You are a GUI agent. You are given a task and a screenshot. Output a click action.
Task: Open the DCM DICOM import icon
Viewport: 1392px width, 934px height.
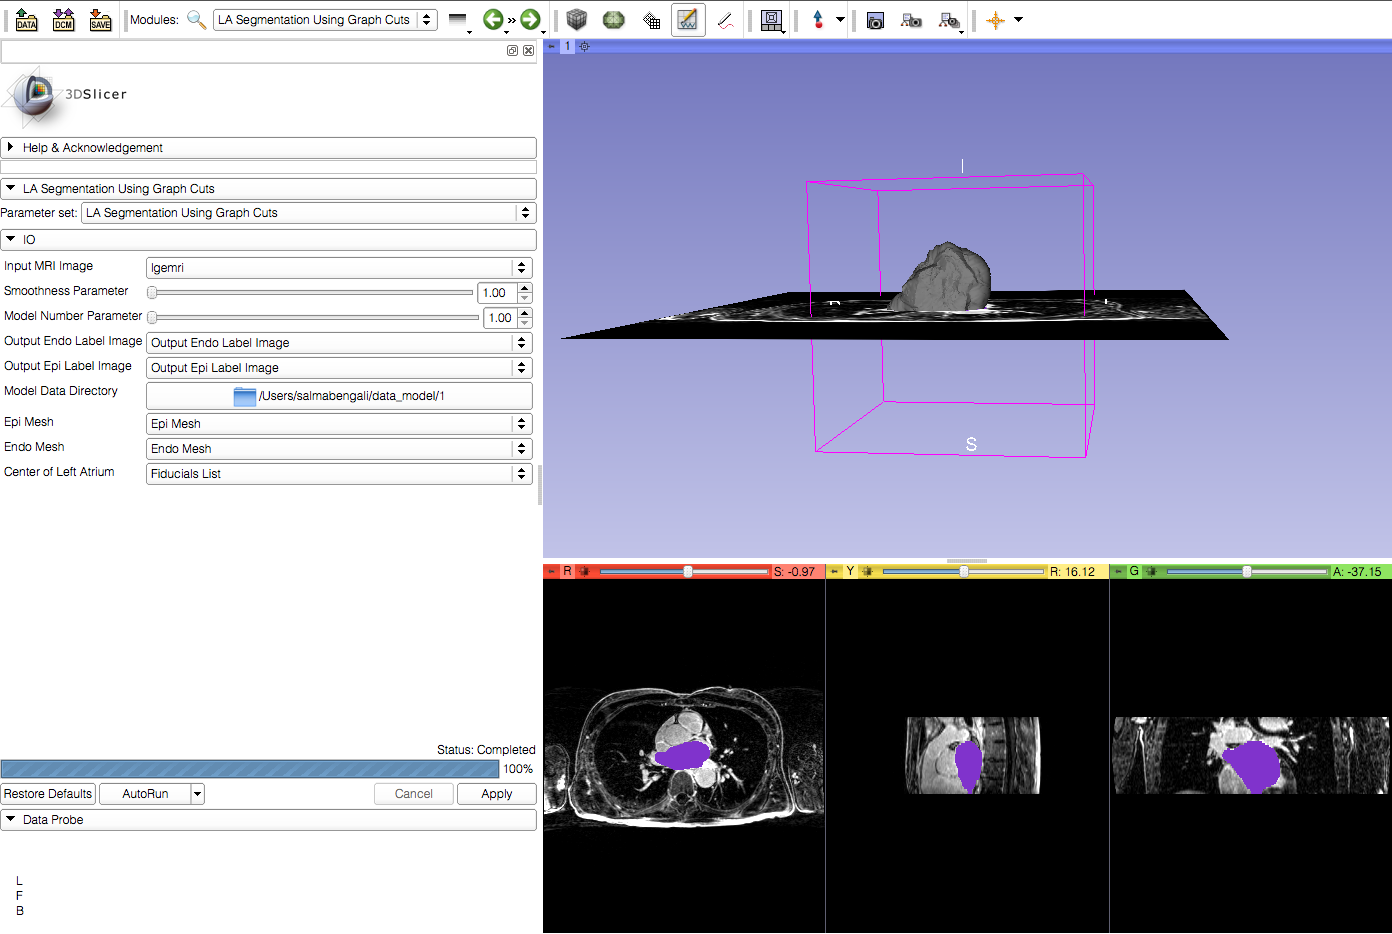click(x=63, y=20)
